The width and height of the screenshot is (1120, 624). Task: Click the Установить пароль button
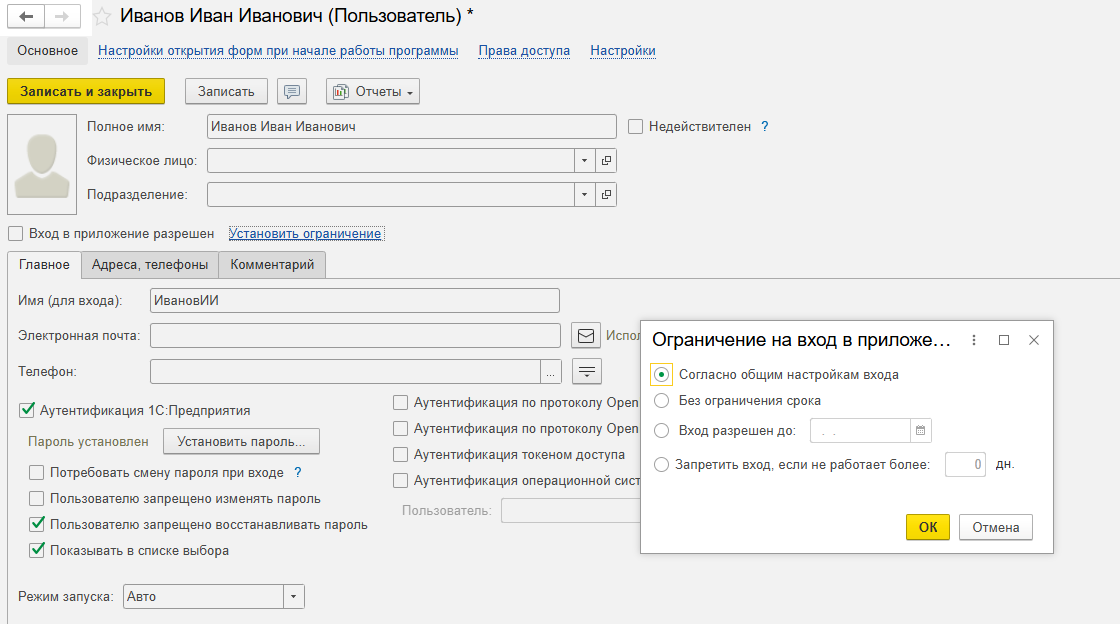pyautogui.click(x=241, y=441)
